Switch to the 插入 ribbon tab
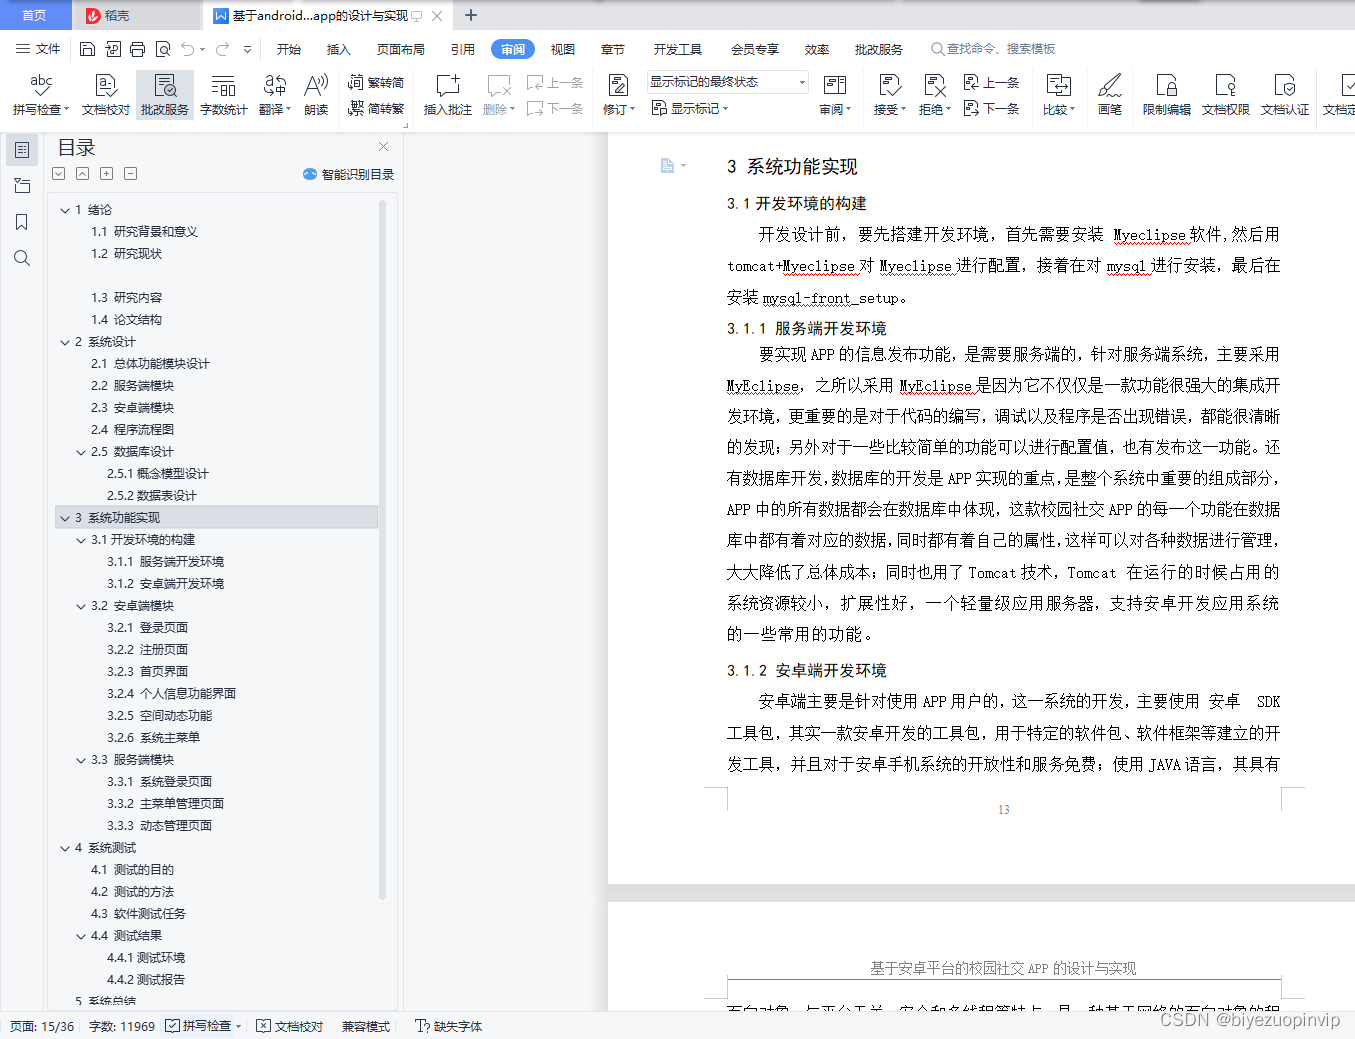This screenshot has width=1355, height=1039. click(339, 49)
